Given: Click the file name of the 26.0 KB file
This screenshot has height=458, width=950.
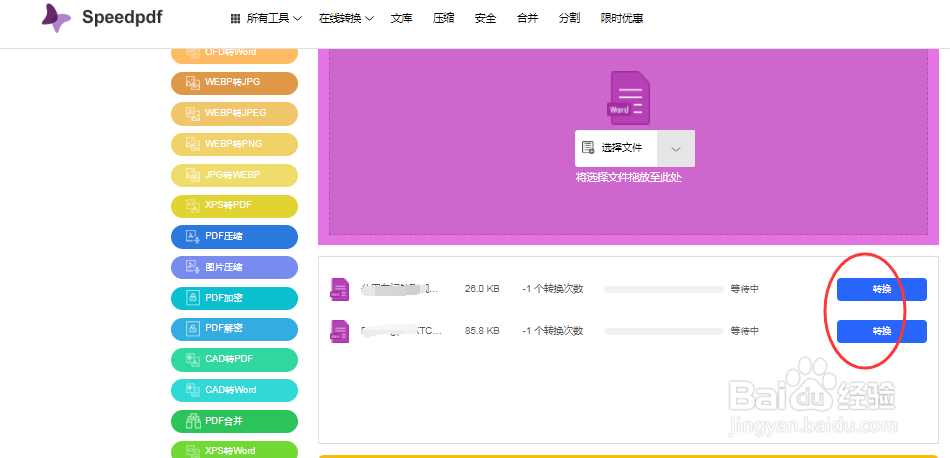Looking at the screenshot, I should point(401,290).
